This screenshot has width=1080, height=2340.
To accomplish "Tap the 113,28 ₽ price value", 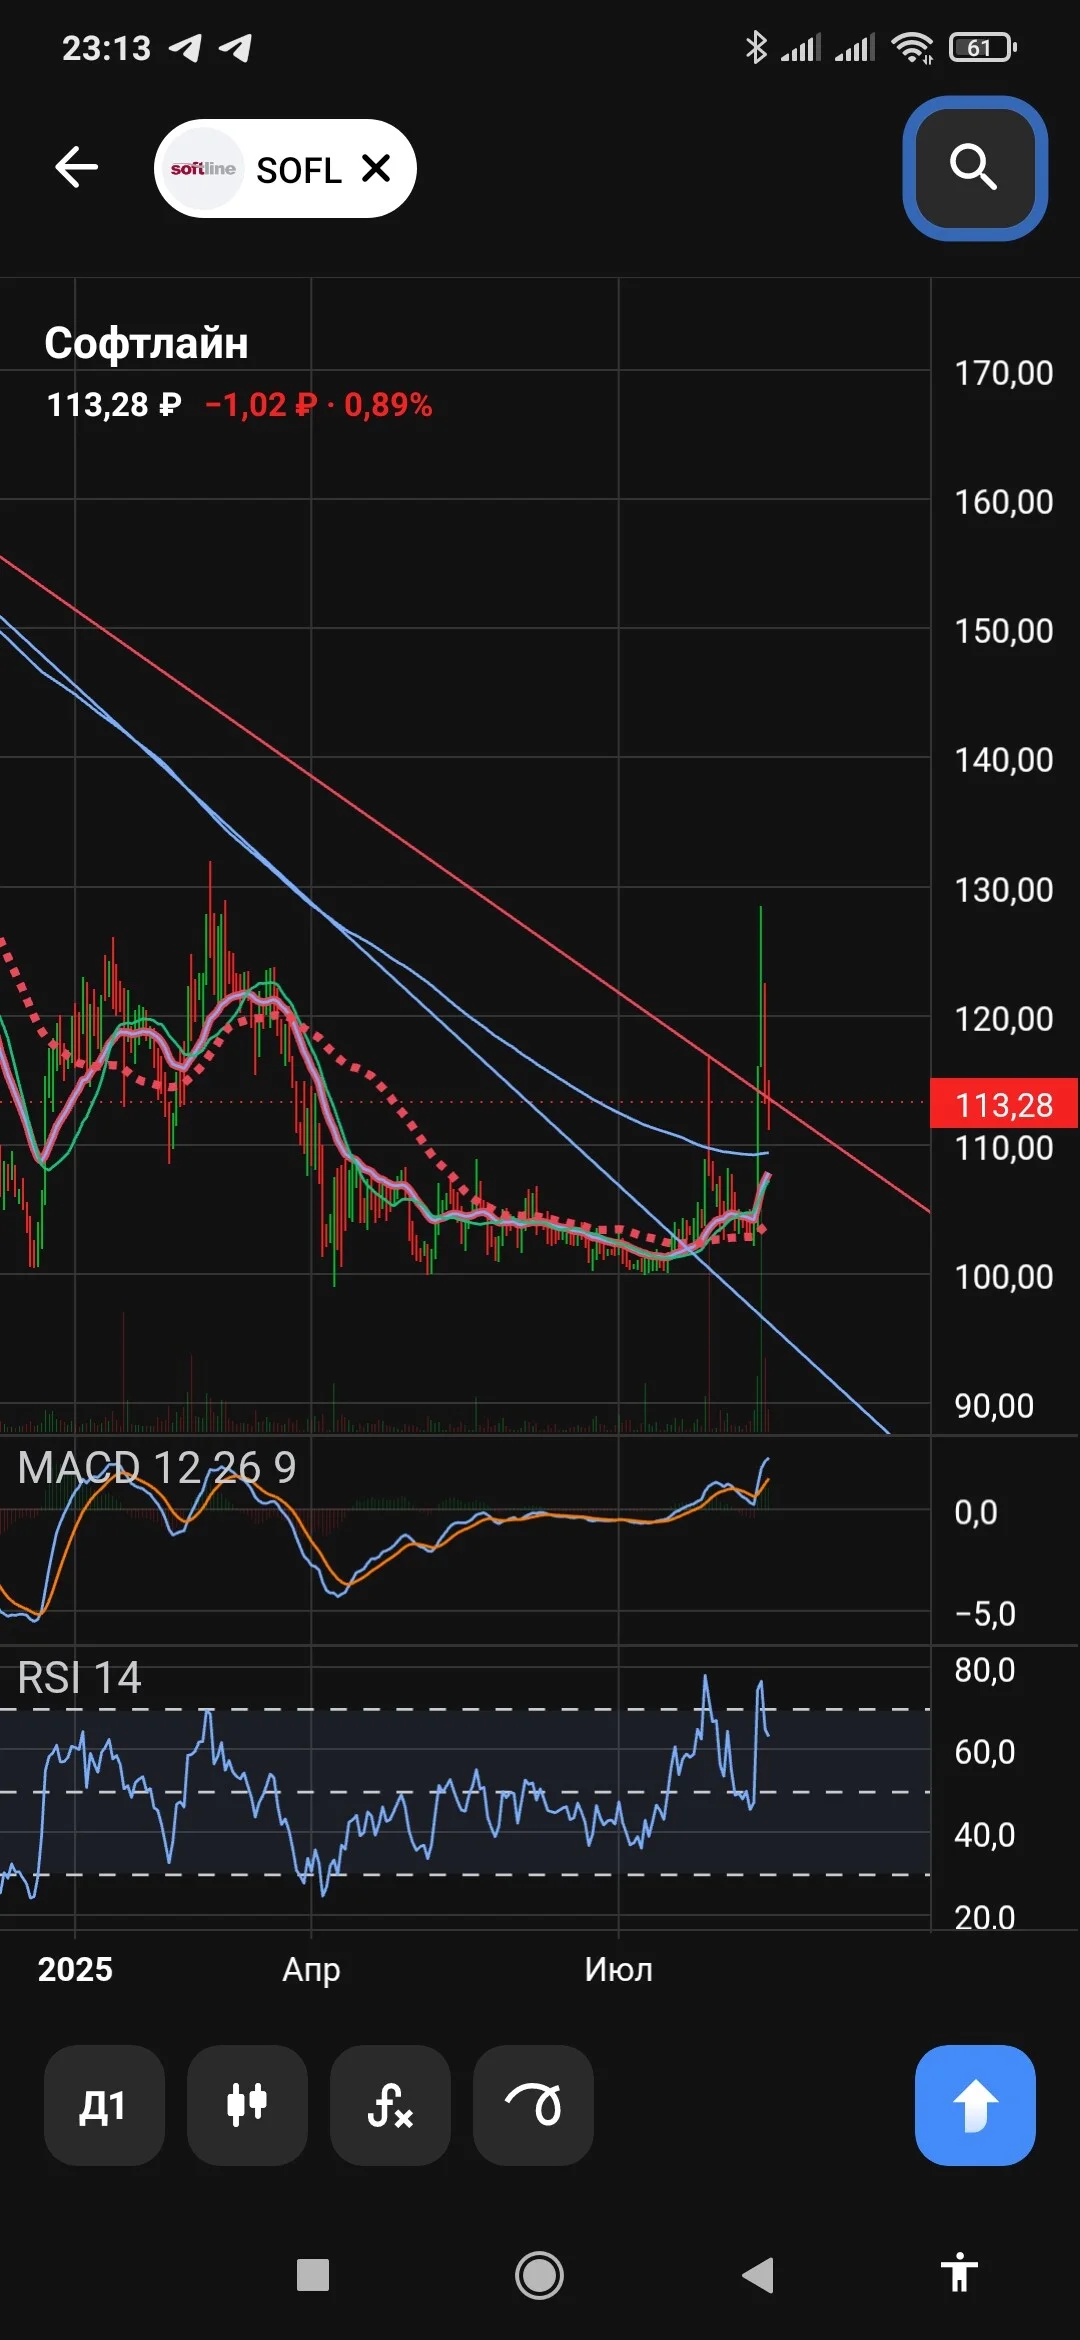I will click(x=114, y=405).
